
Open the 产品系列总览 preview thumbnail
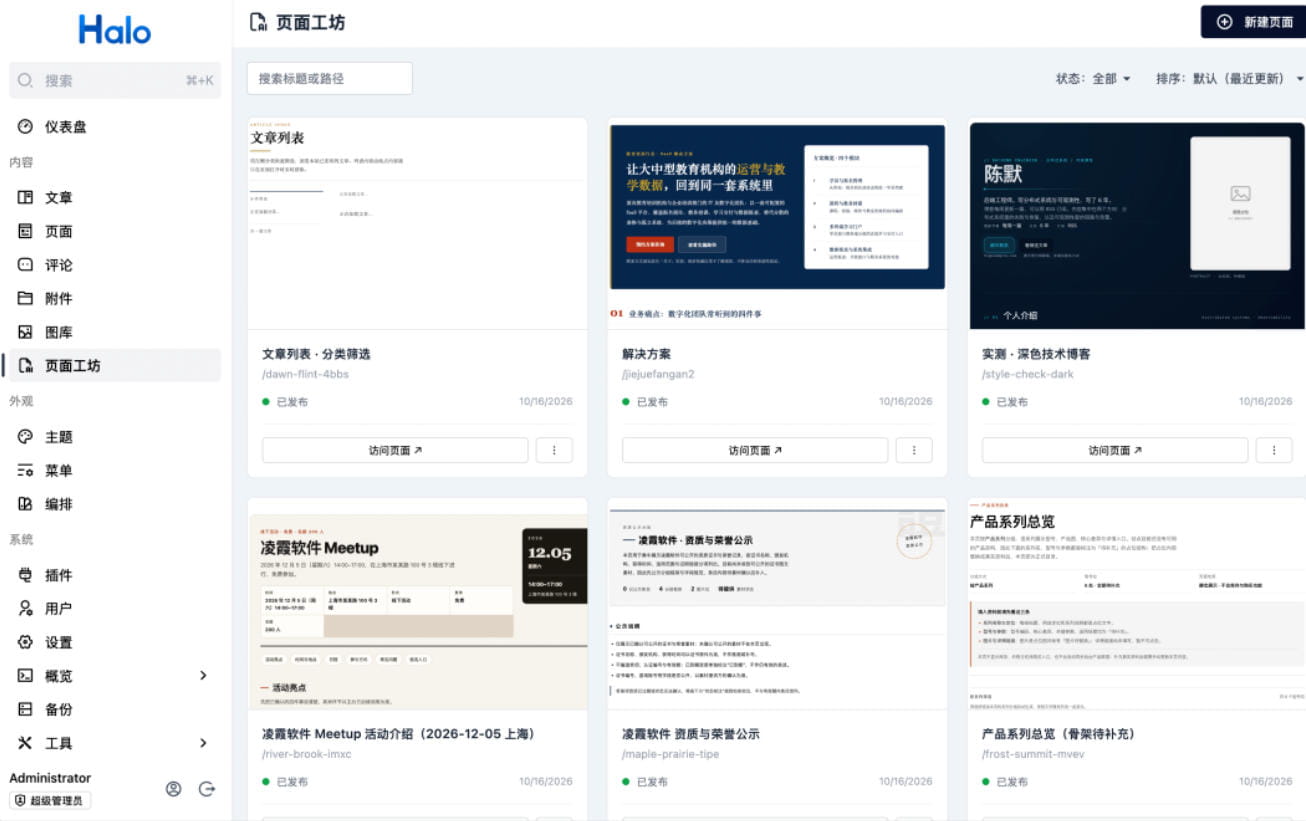(1137, 604)
